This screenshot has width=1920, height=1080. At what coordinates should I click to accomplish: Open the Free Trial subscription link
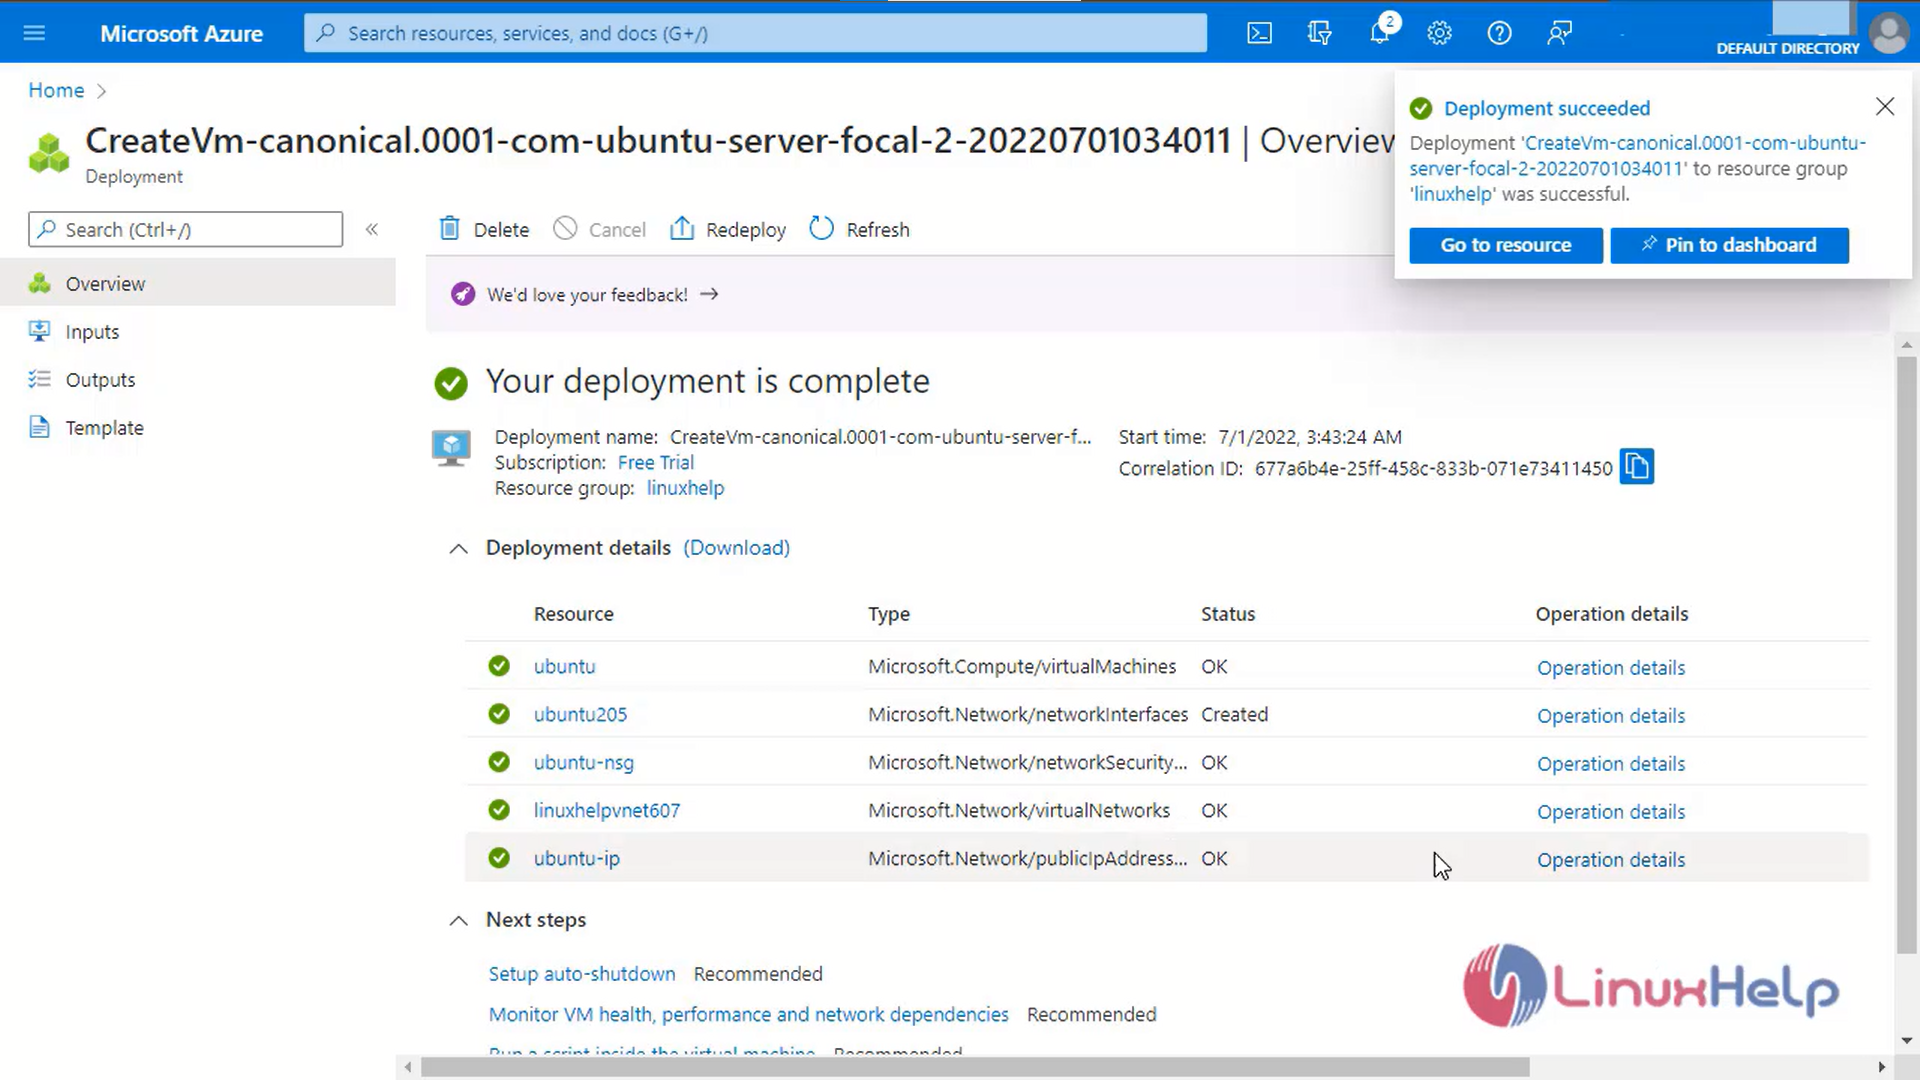tap(655, 462)
